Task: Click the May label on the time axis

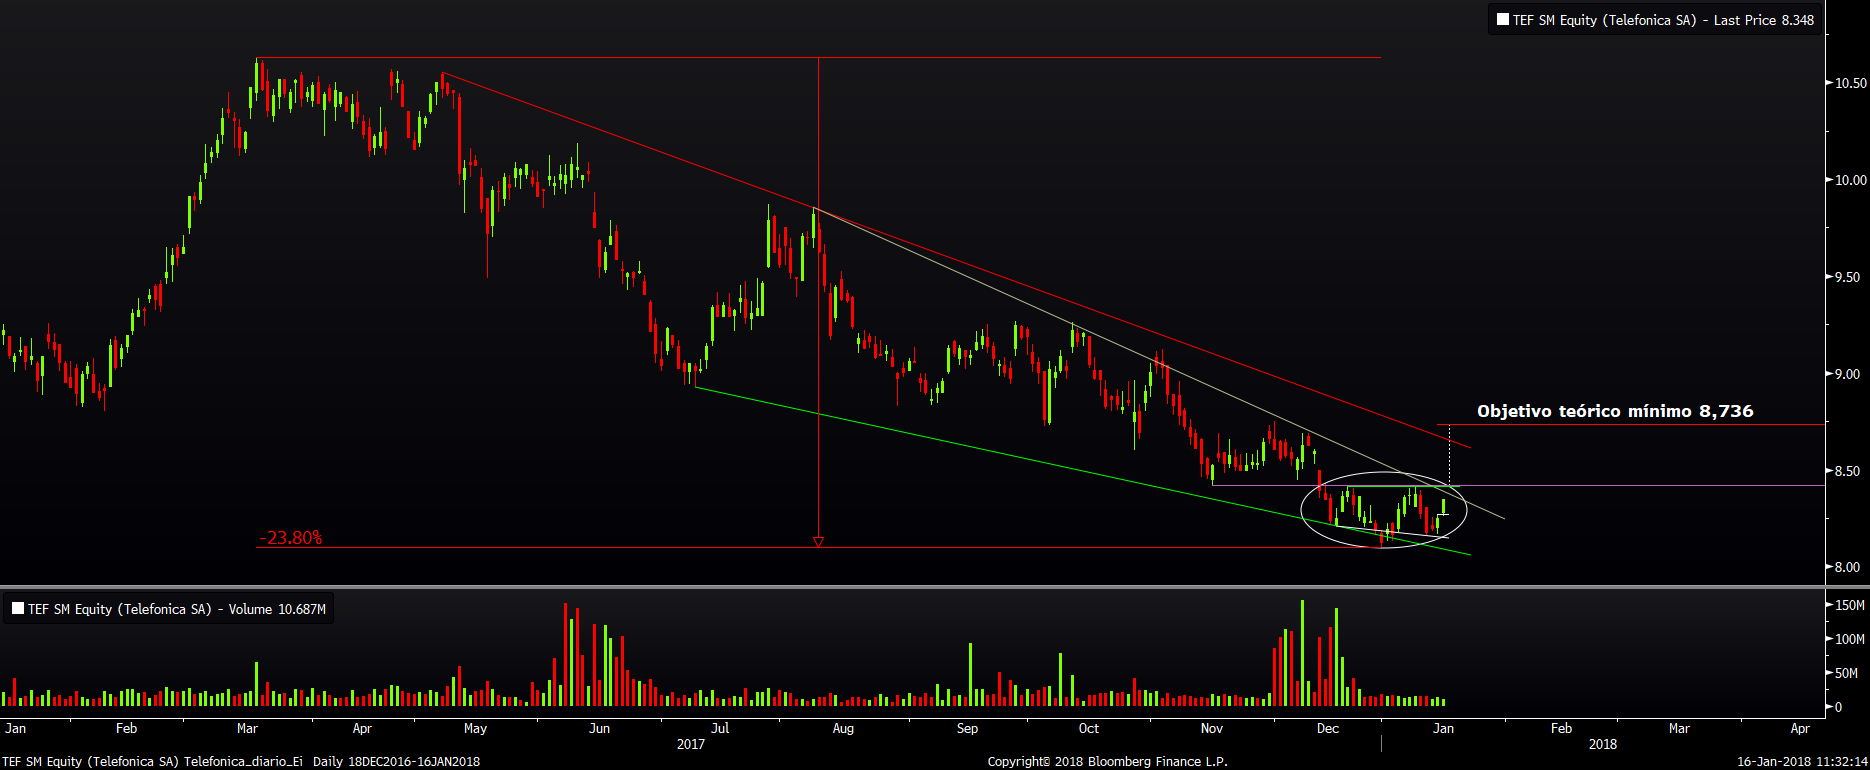Action: coord(475,729)
